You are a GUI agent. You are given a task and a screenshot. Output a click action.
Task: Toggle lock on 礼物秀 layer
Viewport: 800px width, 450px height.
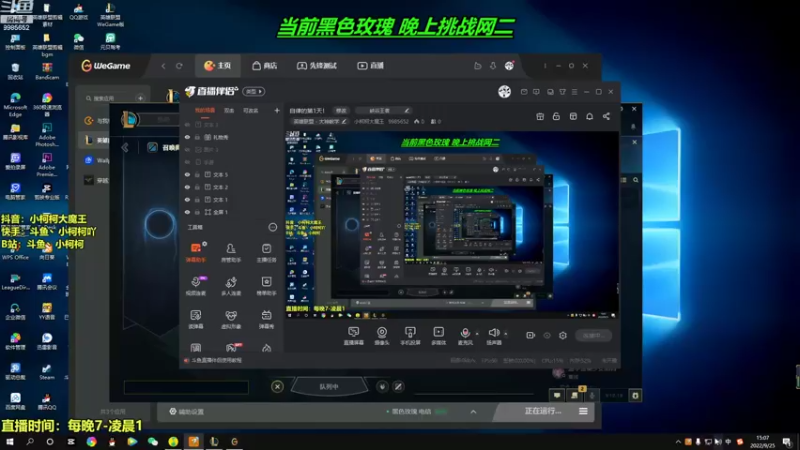[x=197, y=137]
